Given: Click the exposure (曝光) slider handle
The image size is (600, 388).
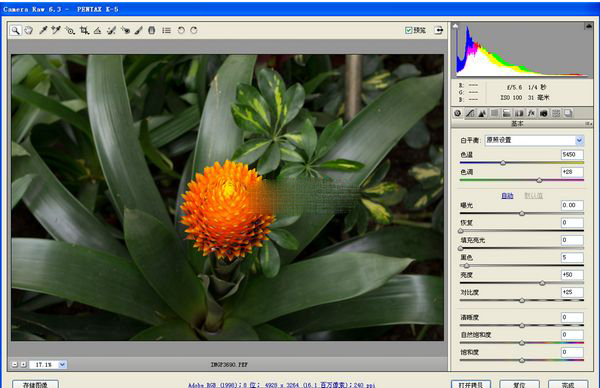Looking at the screenshot, I should pyautogui.click(x=522, y=214).
